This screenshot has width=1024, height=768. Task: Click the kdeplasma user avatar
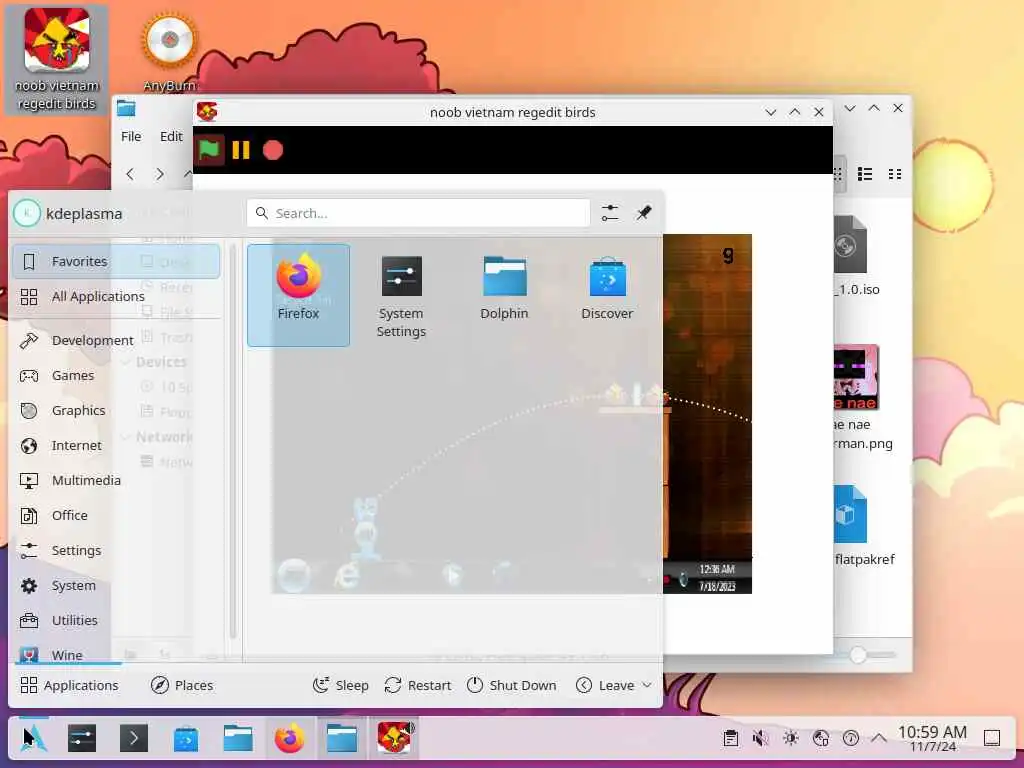[27, 214]
